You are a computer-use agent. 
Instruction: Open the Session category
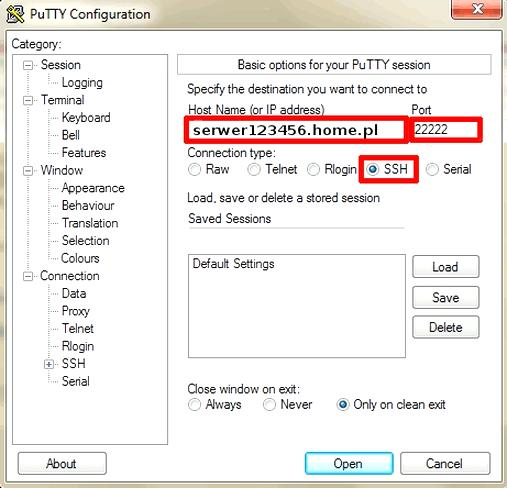61,65
